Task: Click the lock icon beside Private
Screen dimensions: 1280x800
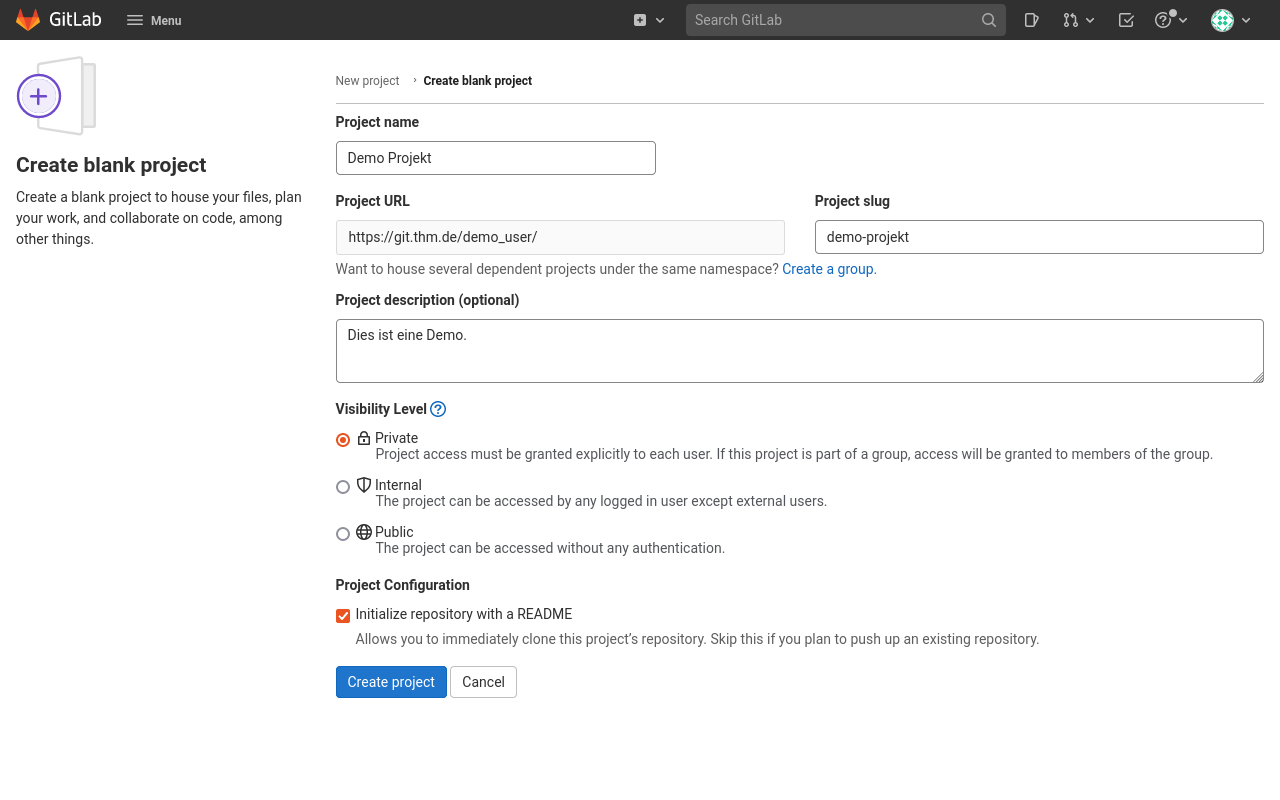Action: pos(364,438)
